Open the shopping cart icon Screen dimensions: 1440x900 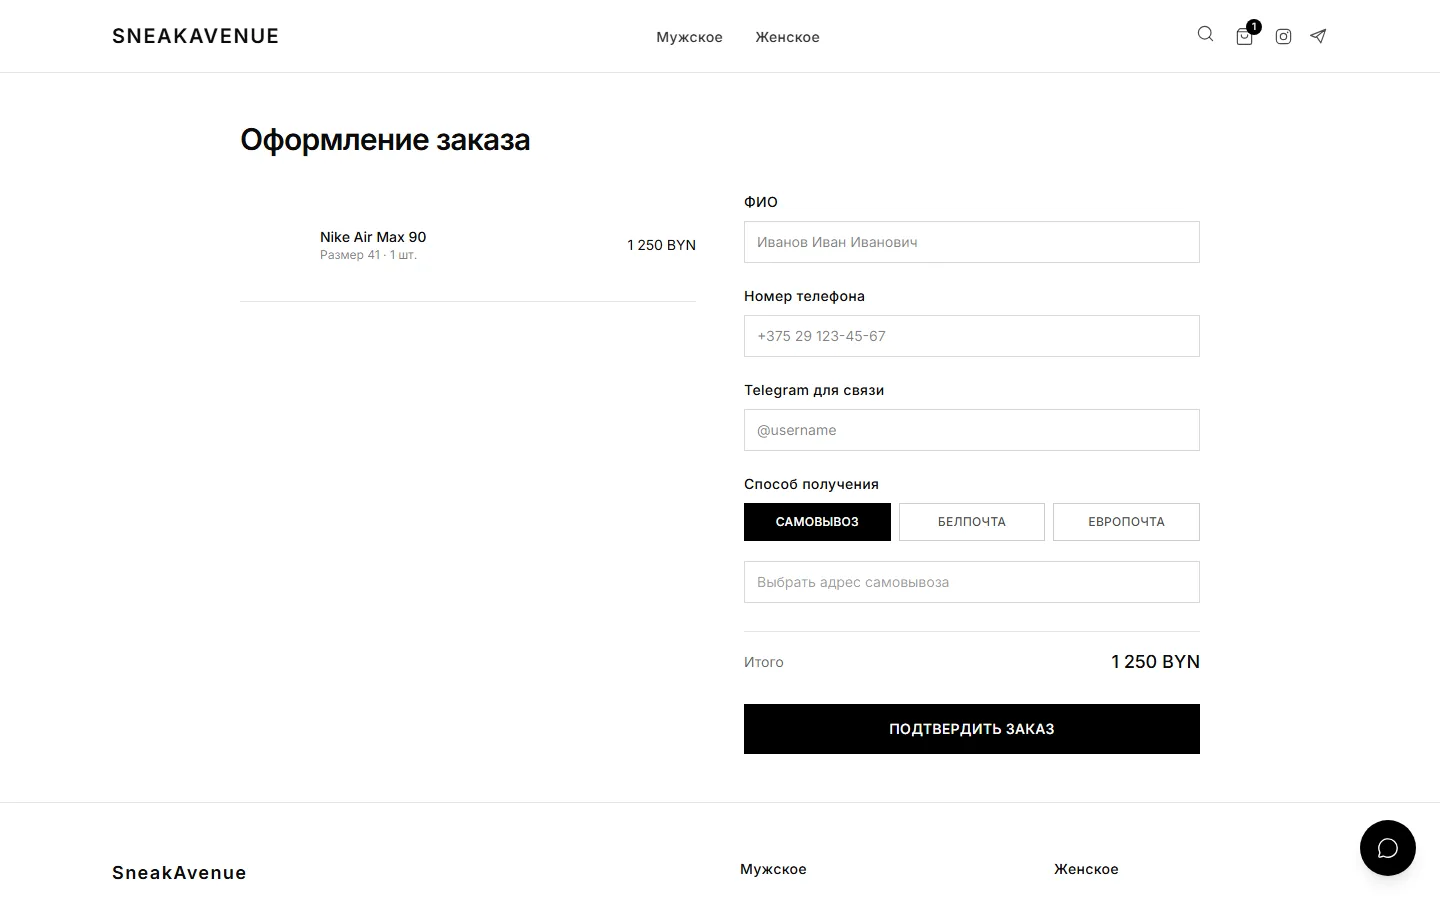tap(1244, 37)
